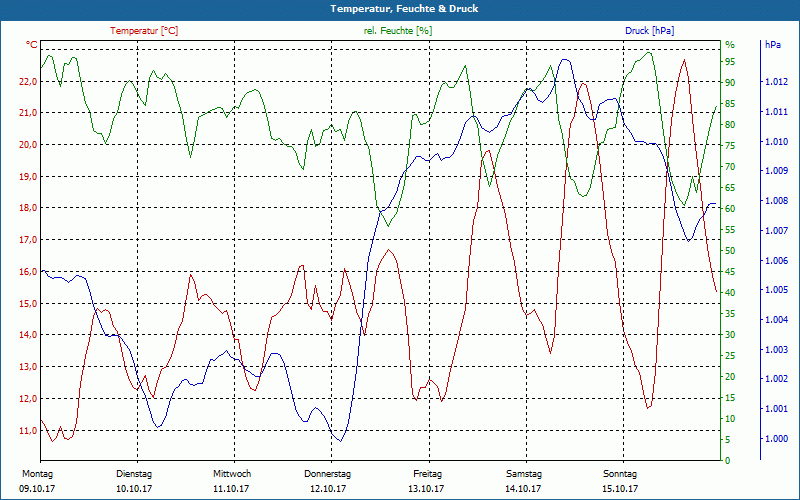Click humidity axis value '10'
800x500 pixels.
(x=730, y=419)
